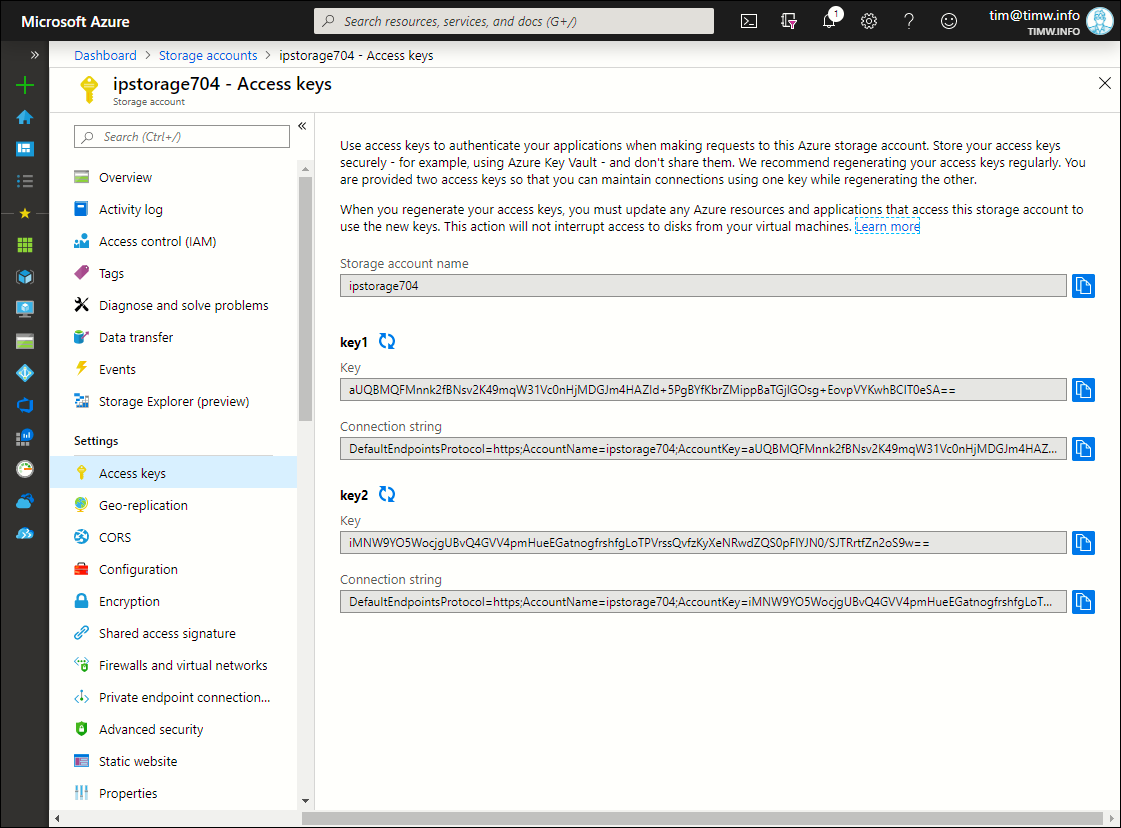Collapse the resource menu panel
This screenshot has width=1121, height=828.
tap(302, 126)
